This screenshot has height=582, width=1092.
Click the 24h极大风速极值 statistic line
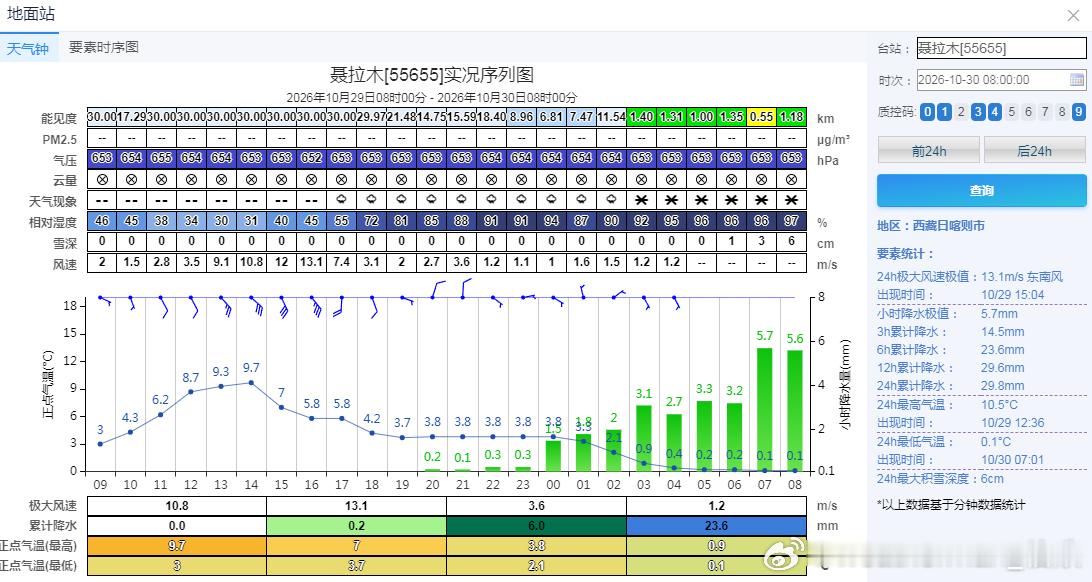point(970,276)
